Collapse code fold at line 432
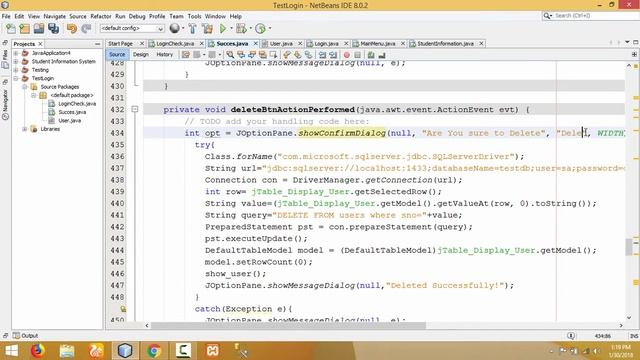The height and width of the screenshot is (360, 640). click(135, 109)
